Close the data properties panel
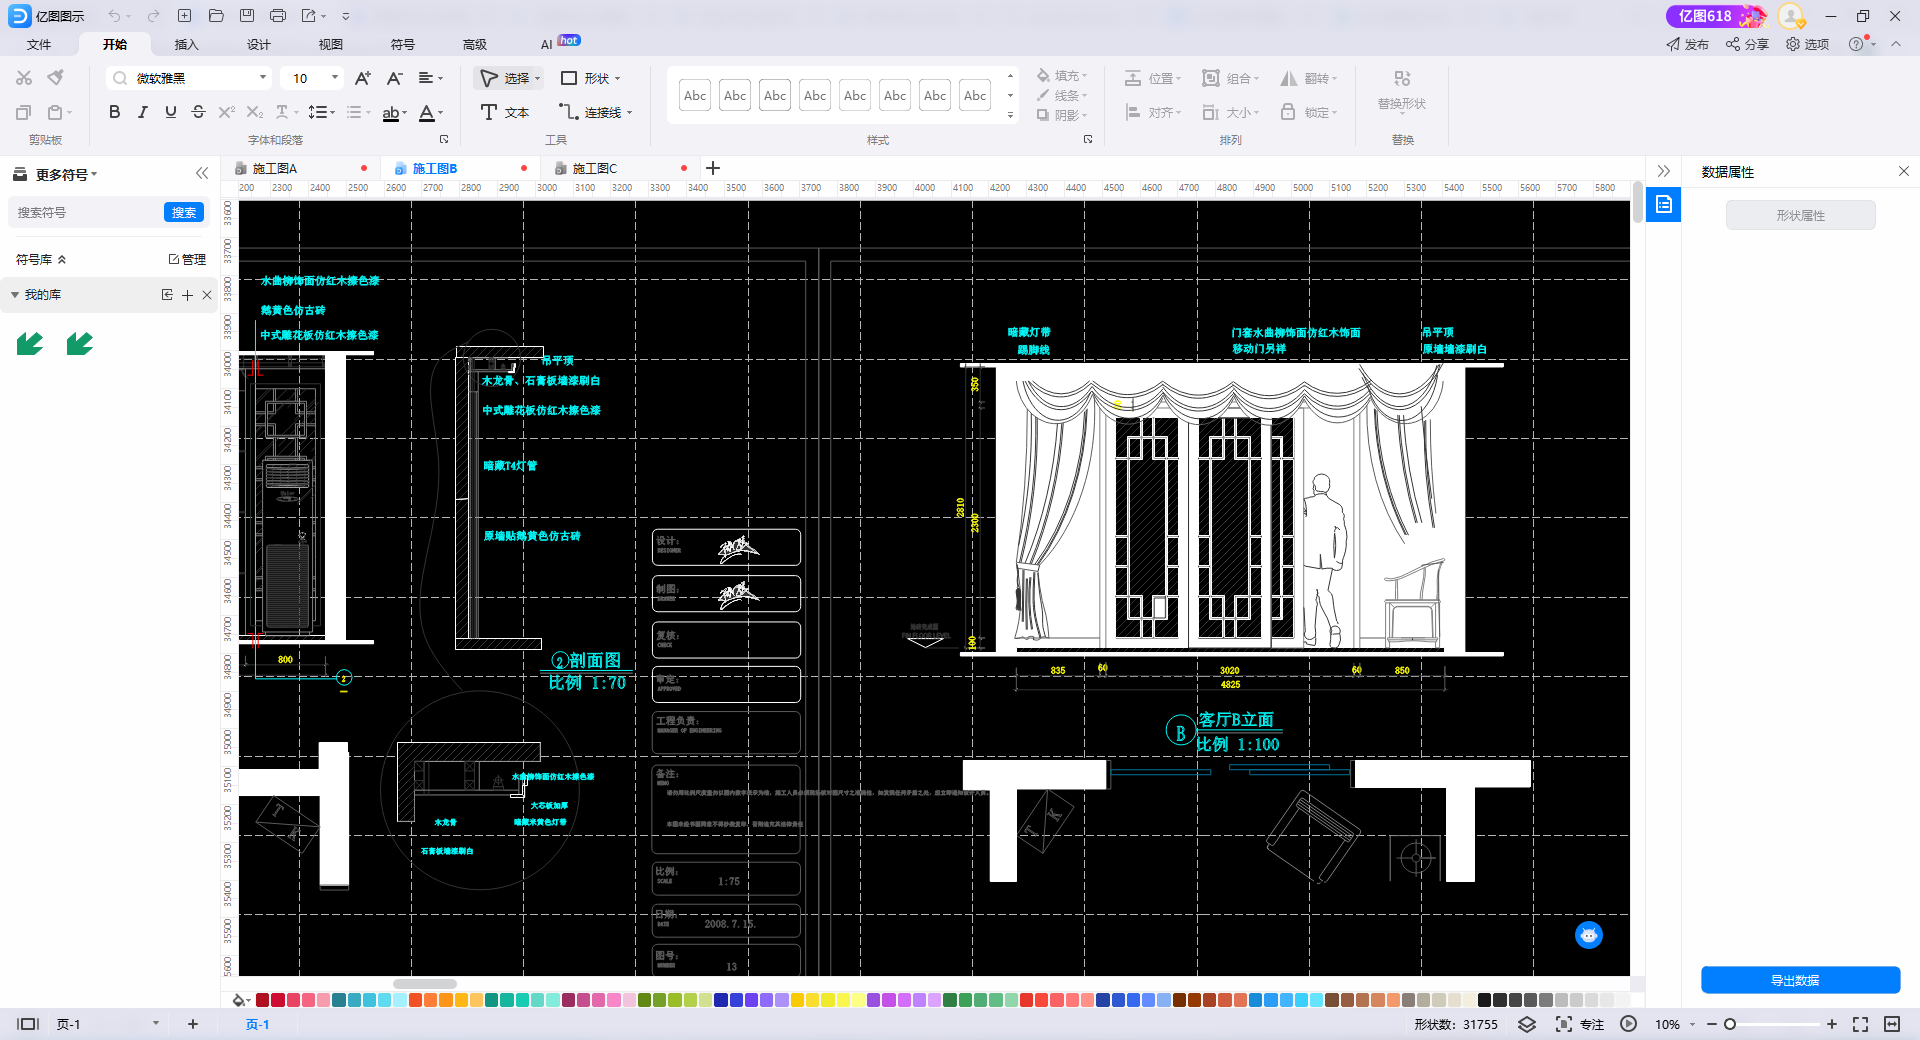The image size is (1920, 1040). coord(1904,172)
